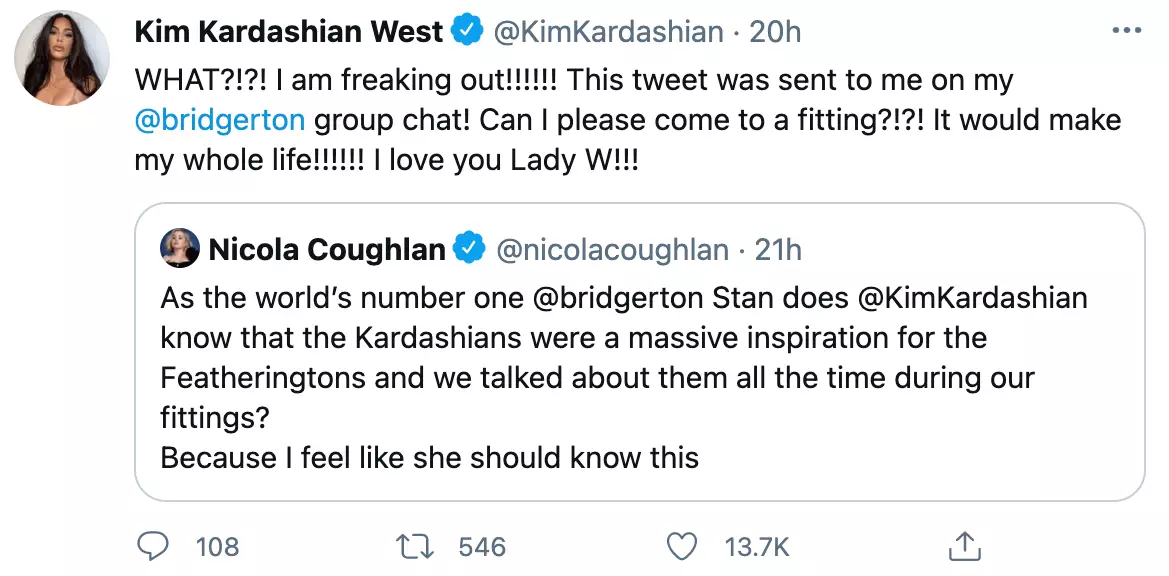Open the 20h timestamp link
The height and width of the screenshot is (576, 1169).
click(776, 32)
